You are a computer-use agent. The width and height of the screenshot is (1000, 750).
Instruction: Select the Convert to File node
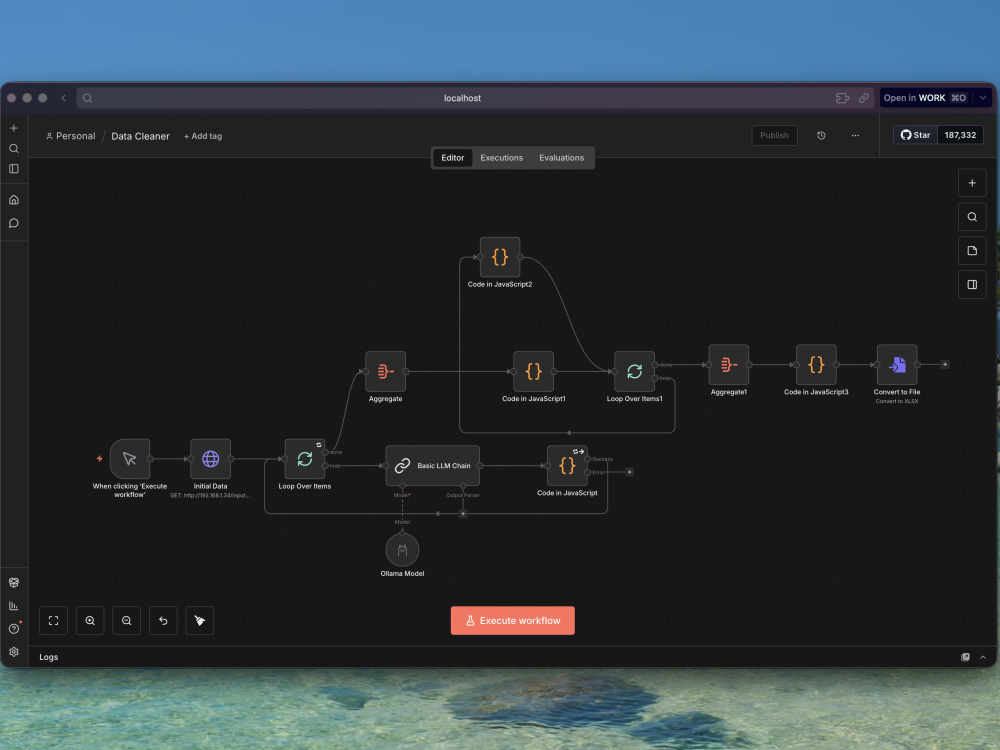897,365
